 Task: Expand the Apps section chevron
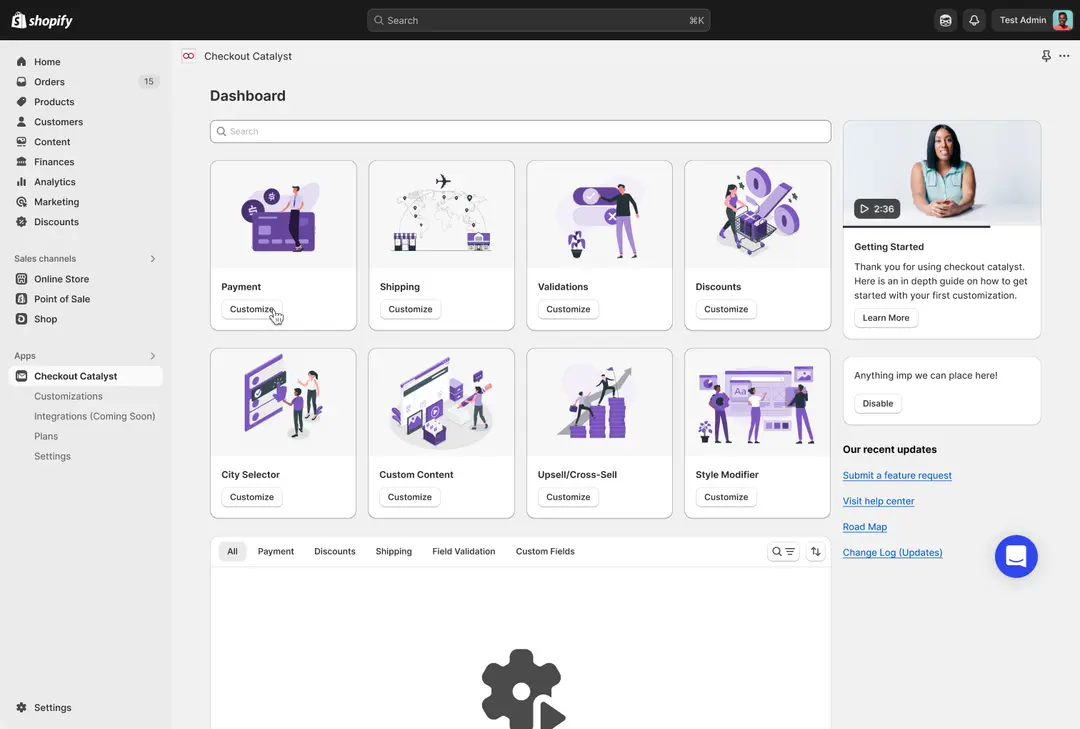[153, 356]
